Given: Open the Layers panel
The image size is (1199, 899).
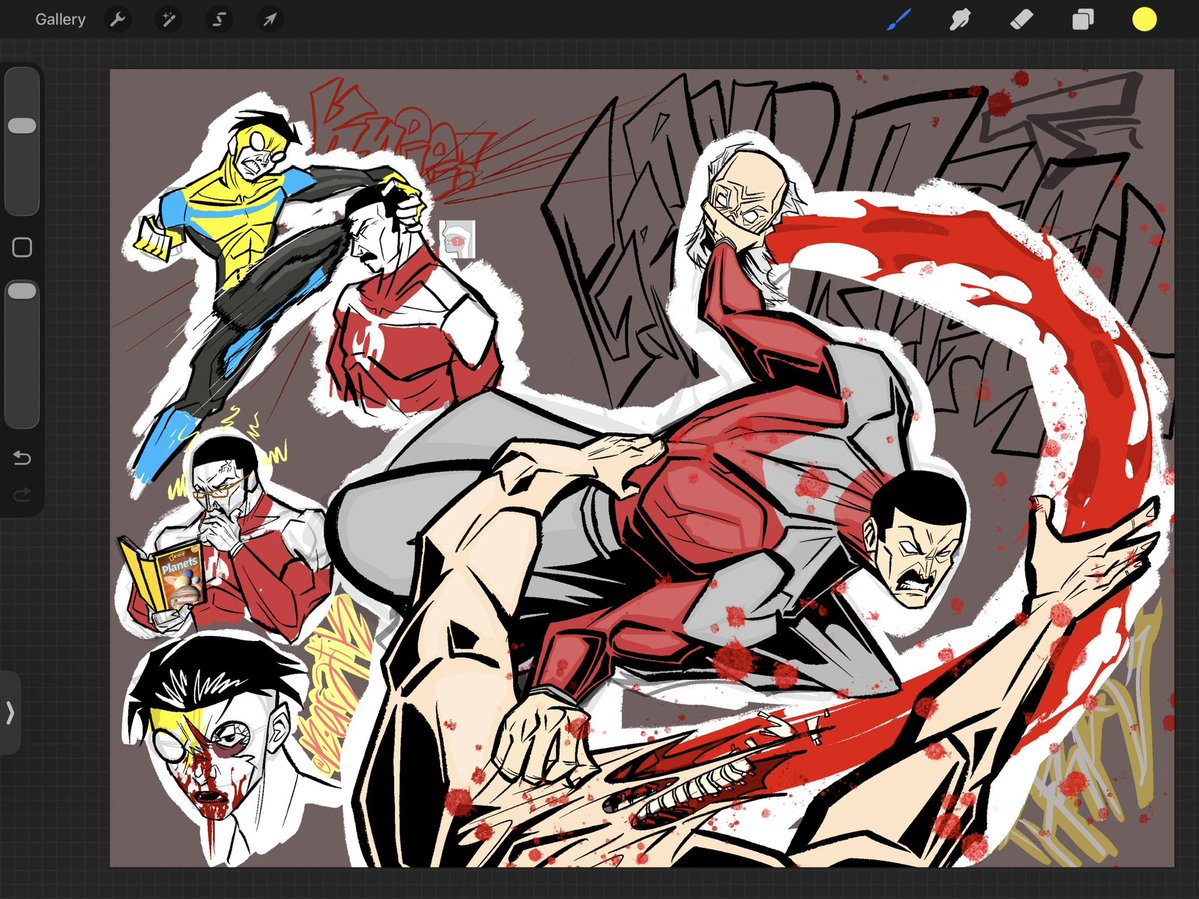Looking at the screenshot, I should (1083, 19).
